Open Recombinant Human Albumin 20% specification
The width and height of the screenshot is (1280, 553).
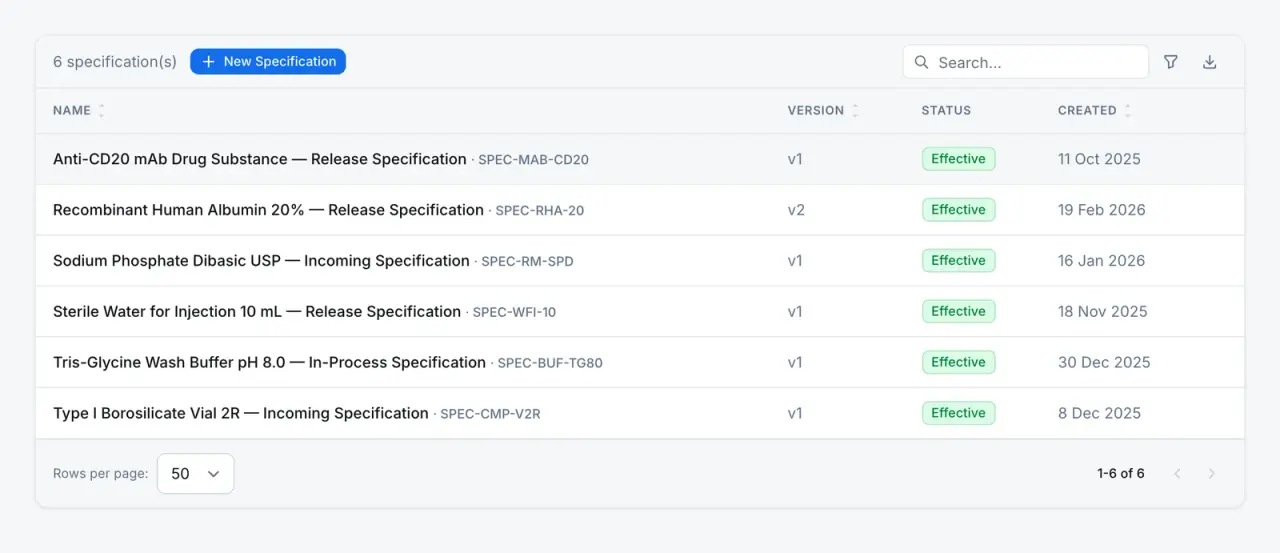point(268,210)
